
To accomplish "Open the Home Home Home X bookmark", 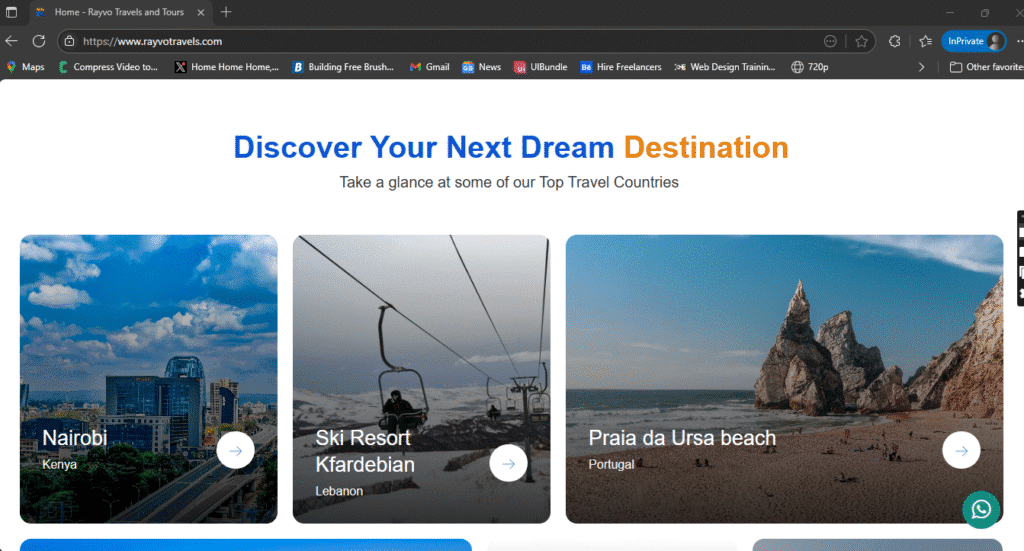I will [x=226, y=67].
